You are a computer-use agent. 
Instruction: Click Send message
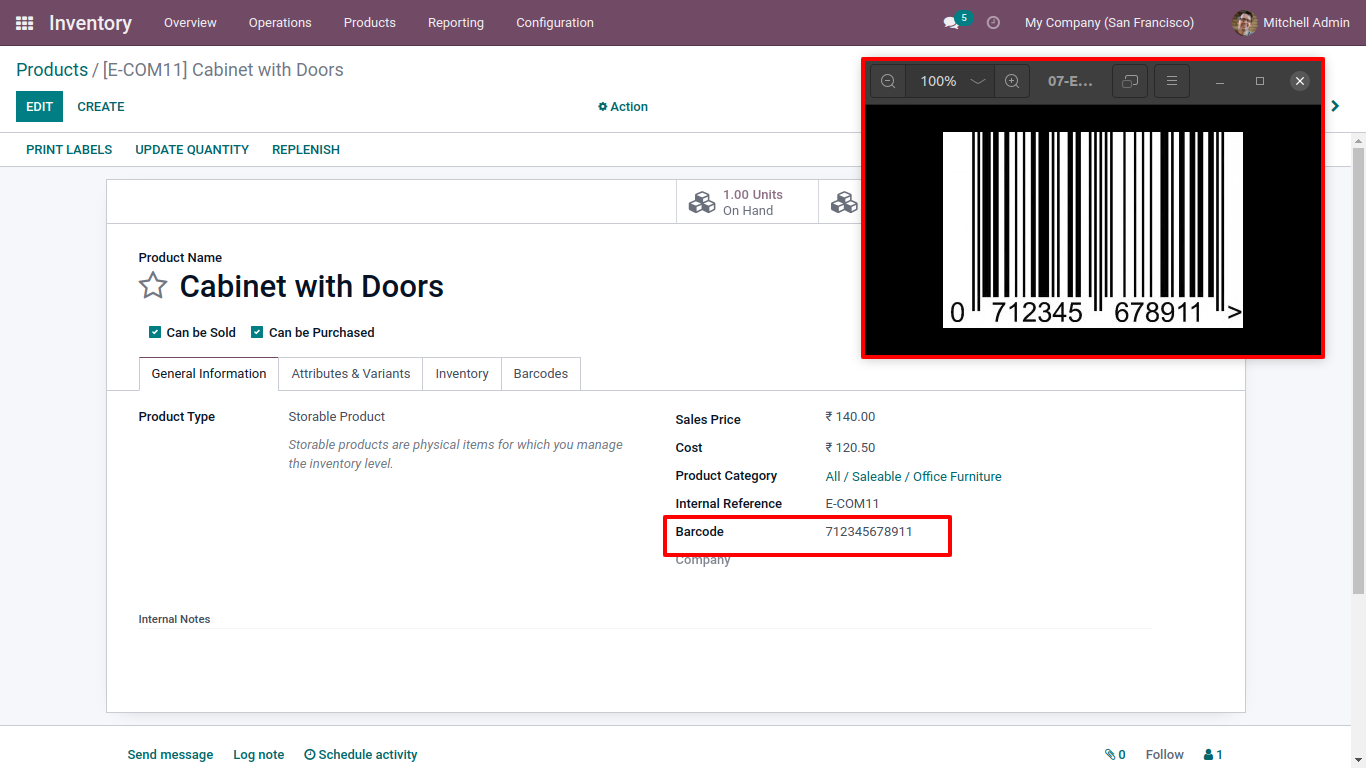pos(170,755)
